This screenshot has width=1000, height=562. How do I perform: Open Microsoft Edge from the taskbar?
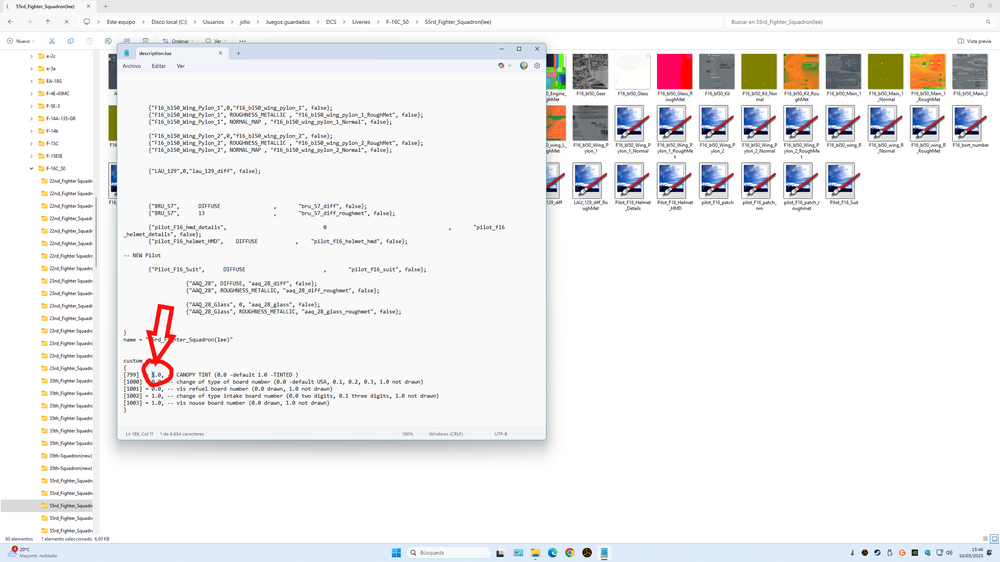(552, 552)
